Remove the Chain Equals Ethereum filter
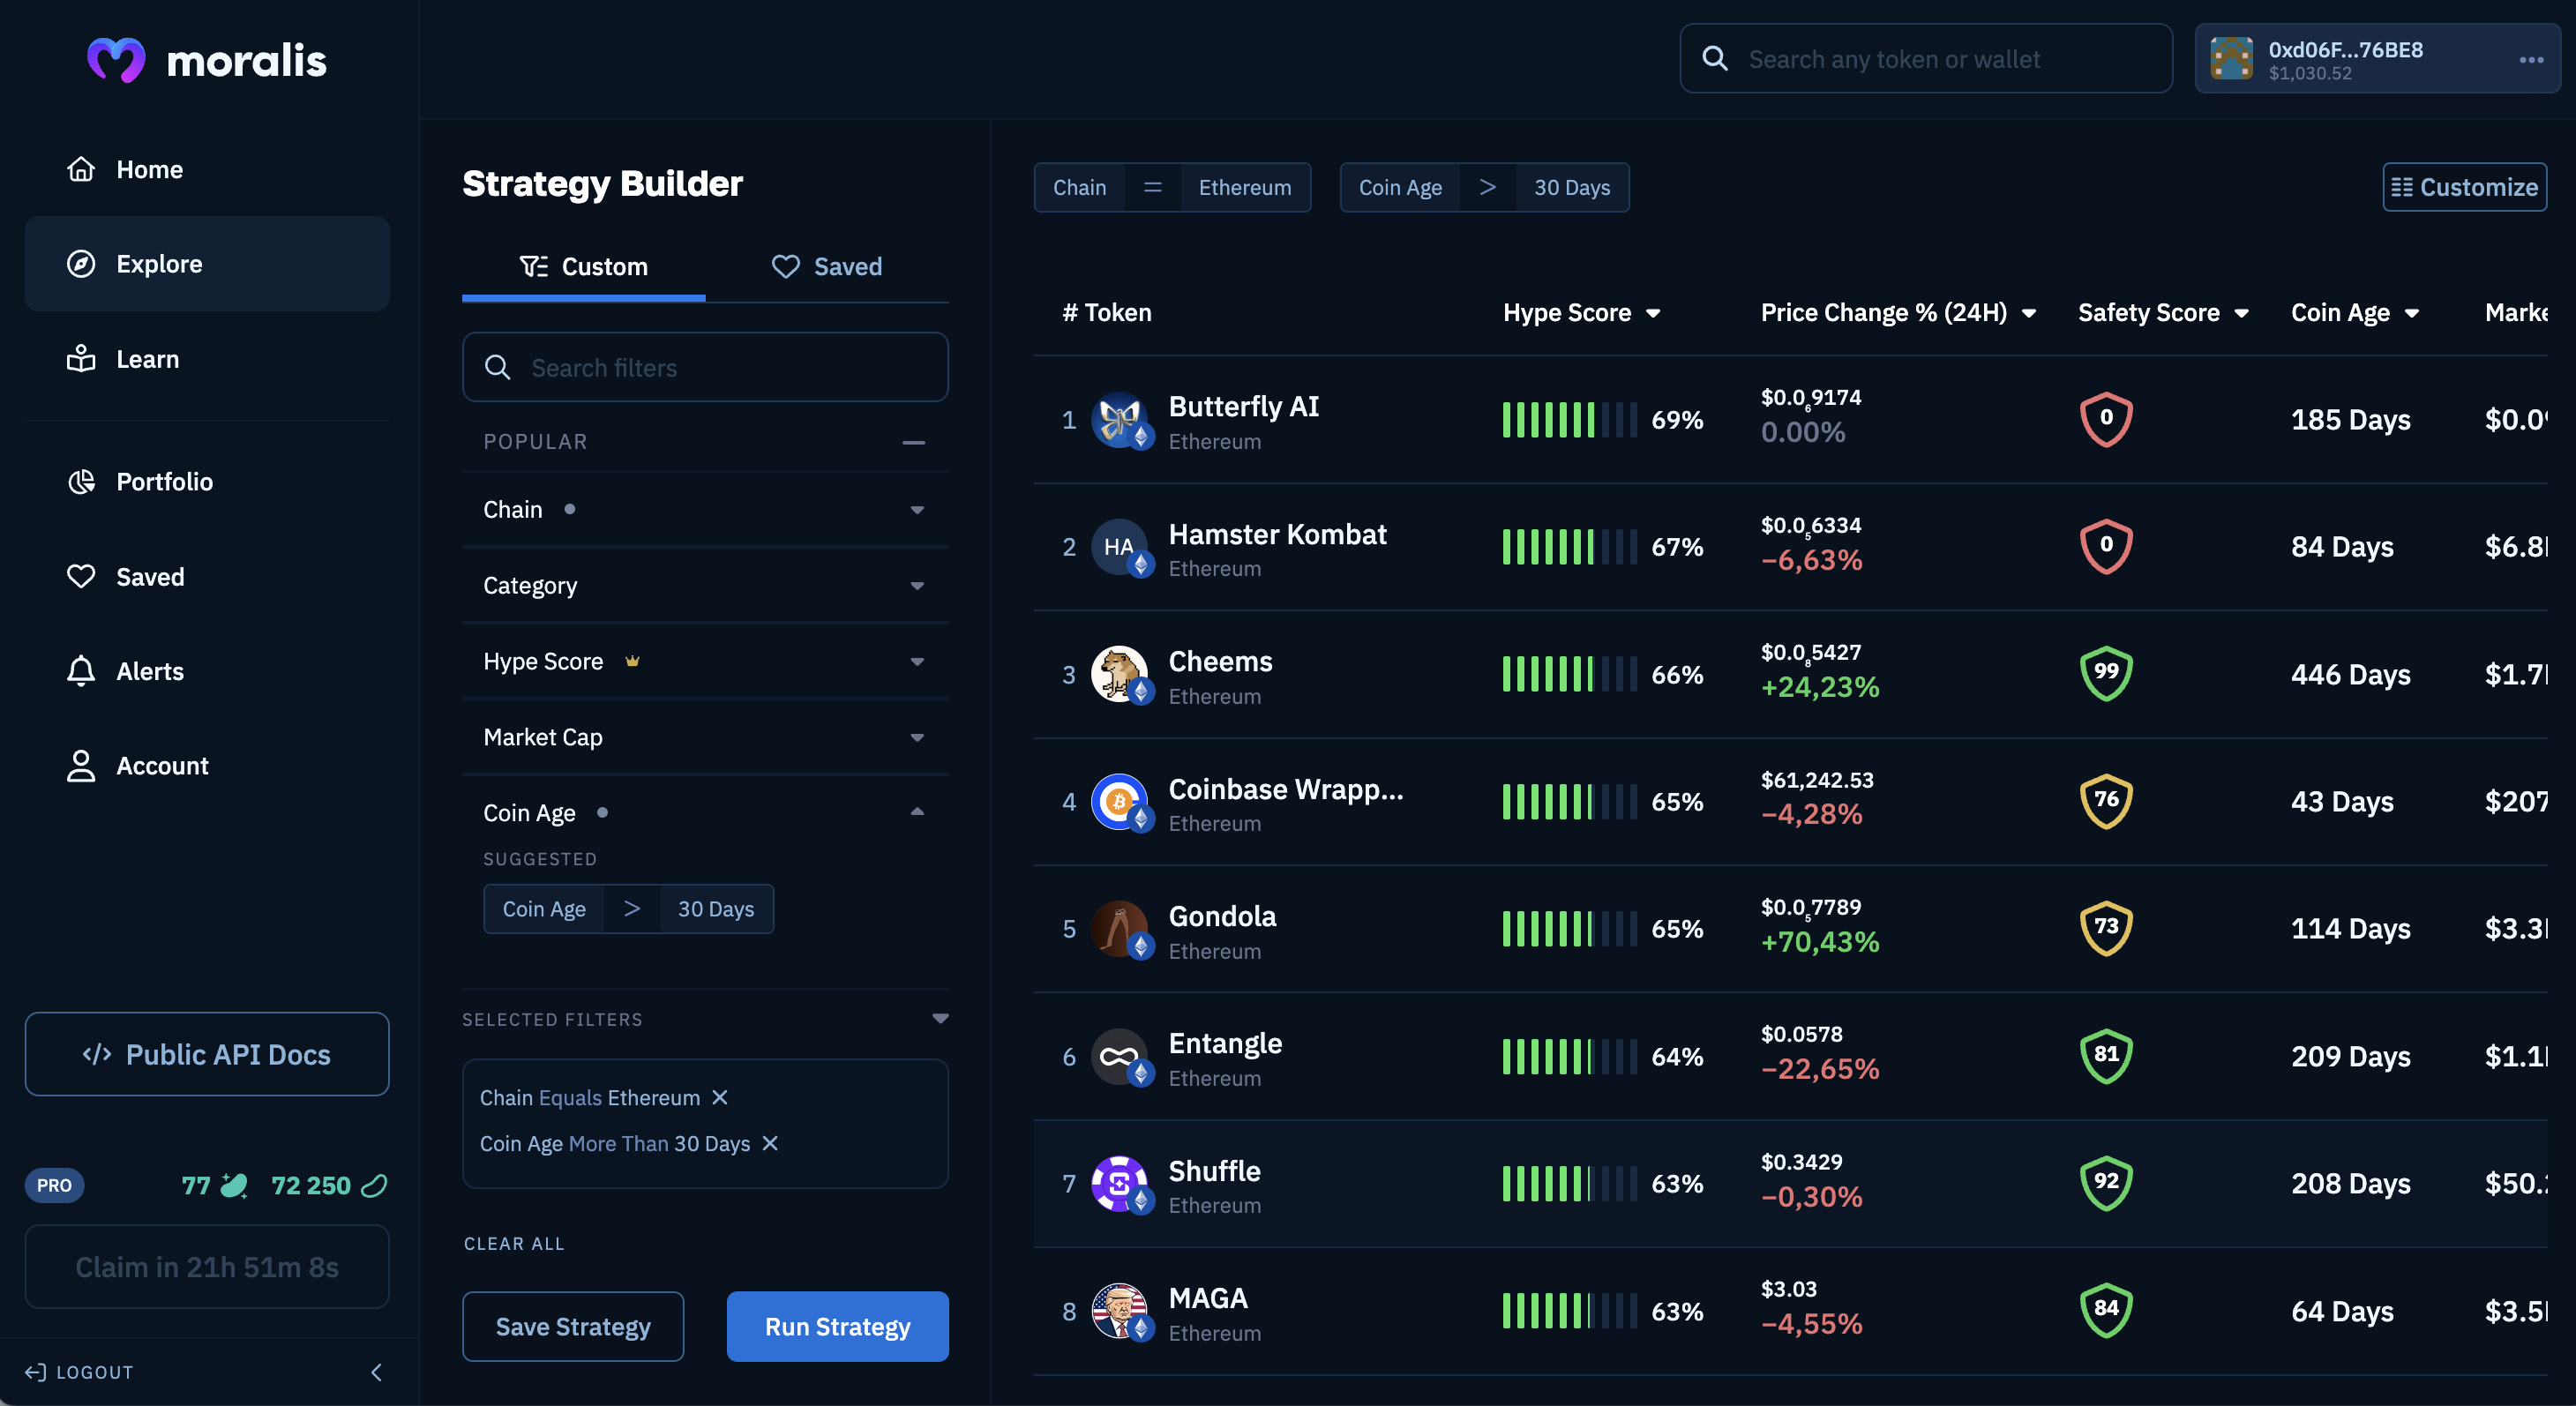Image resolution: width=2576 pixels, height=1406 pixels. coord(720,1098)
